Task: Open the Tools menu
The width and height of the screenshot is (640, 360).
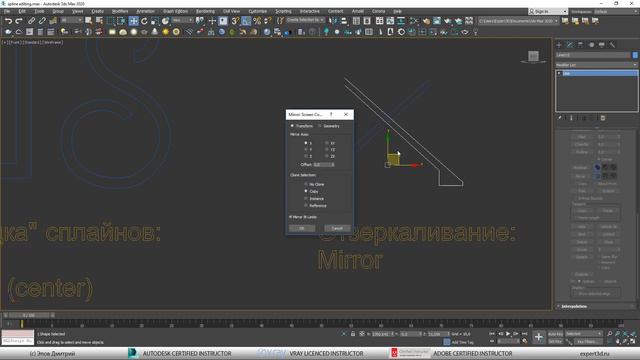Action: 39,11
